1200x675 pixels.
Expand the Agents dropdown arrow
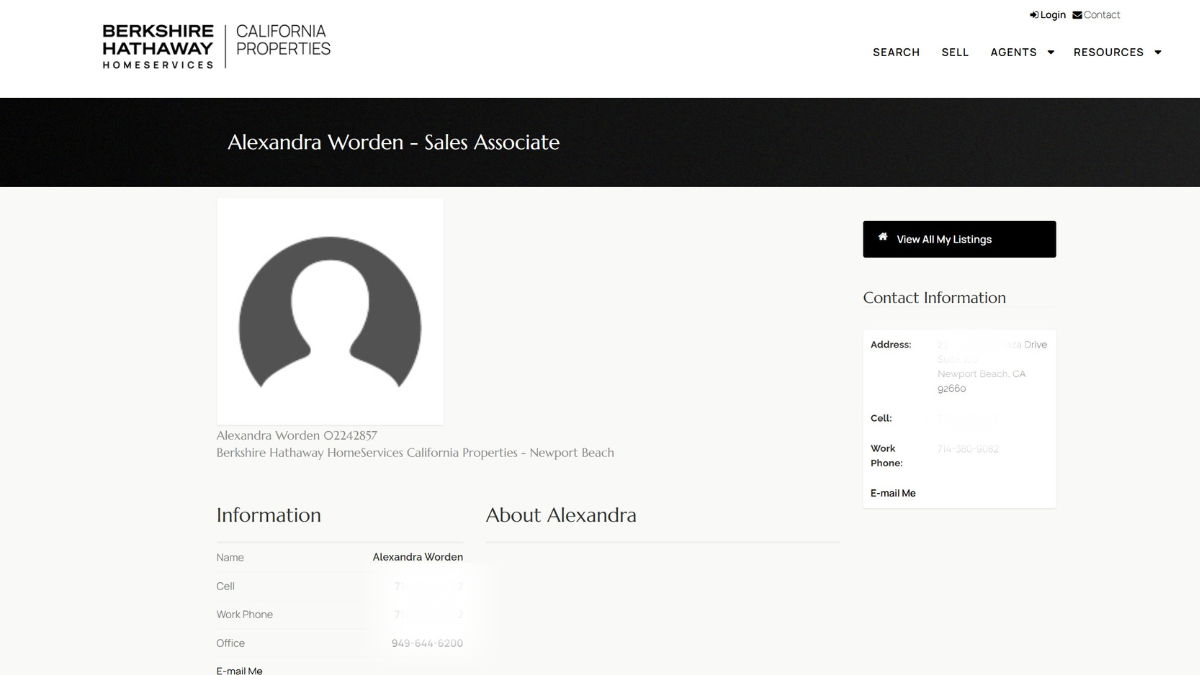click(x=1051, y=52)
